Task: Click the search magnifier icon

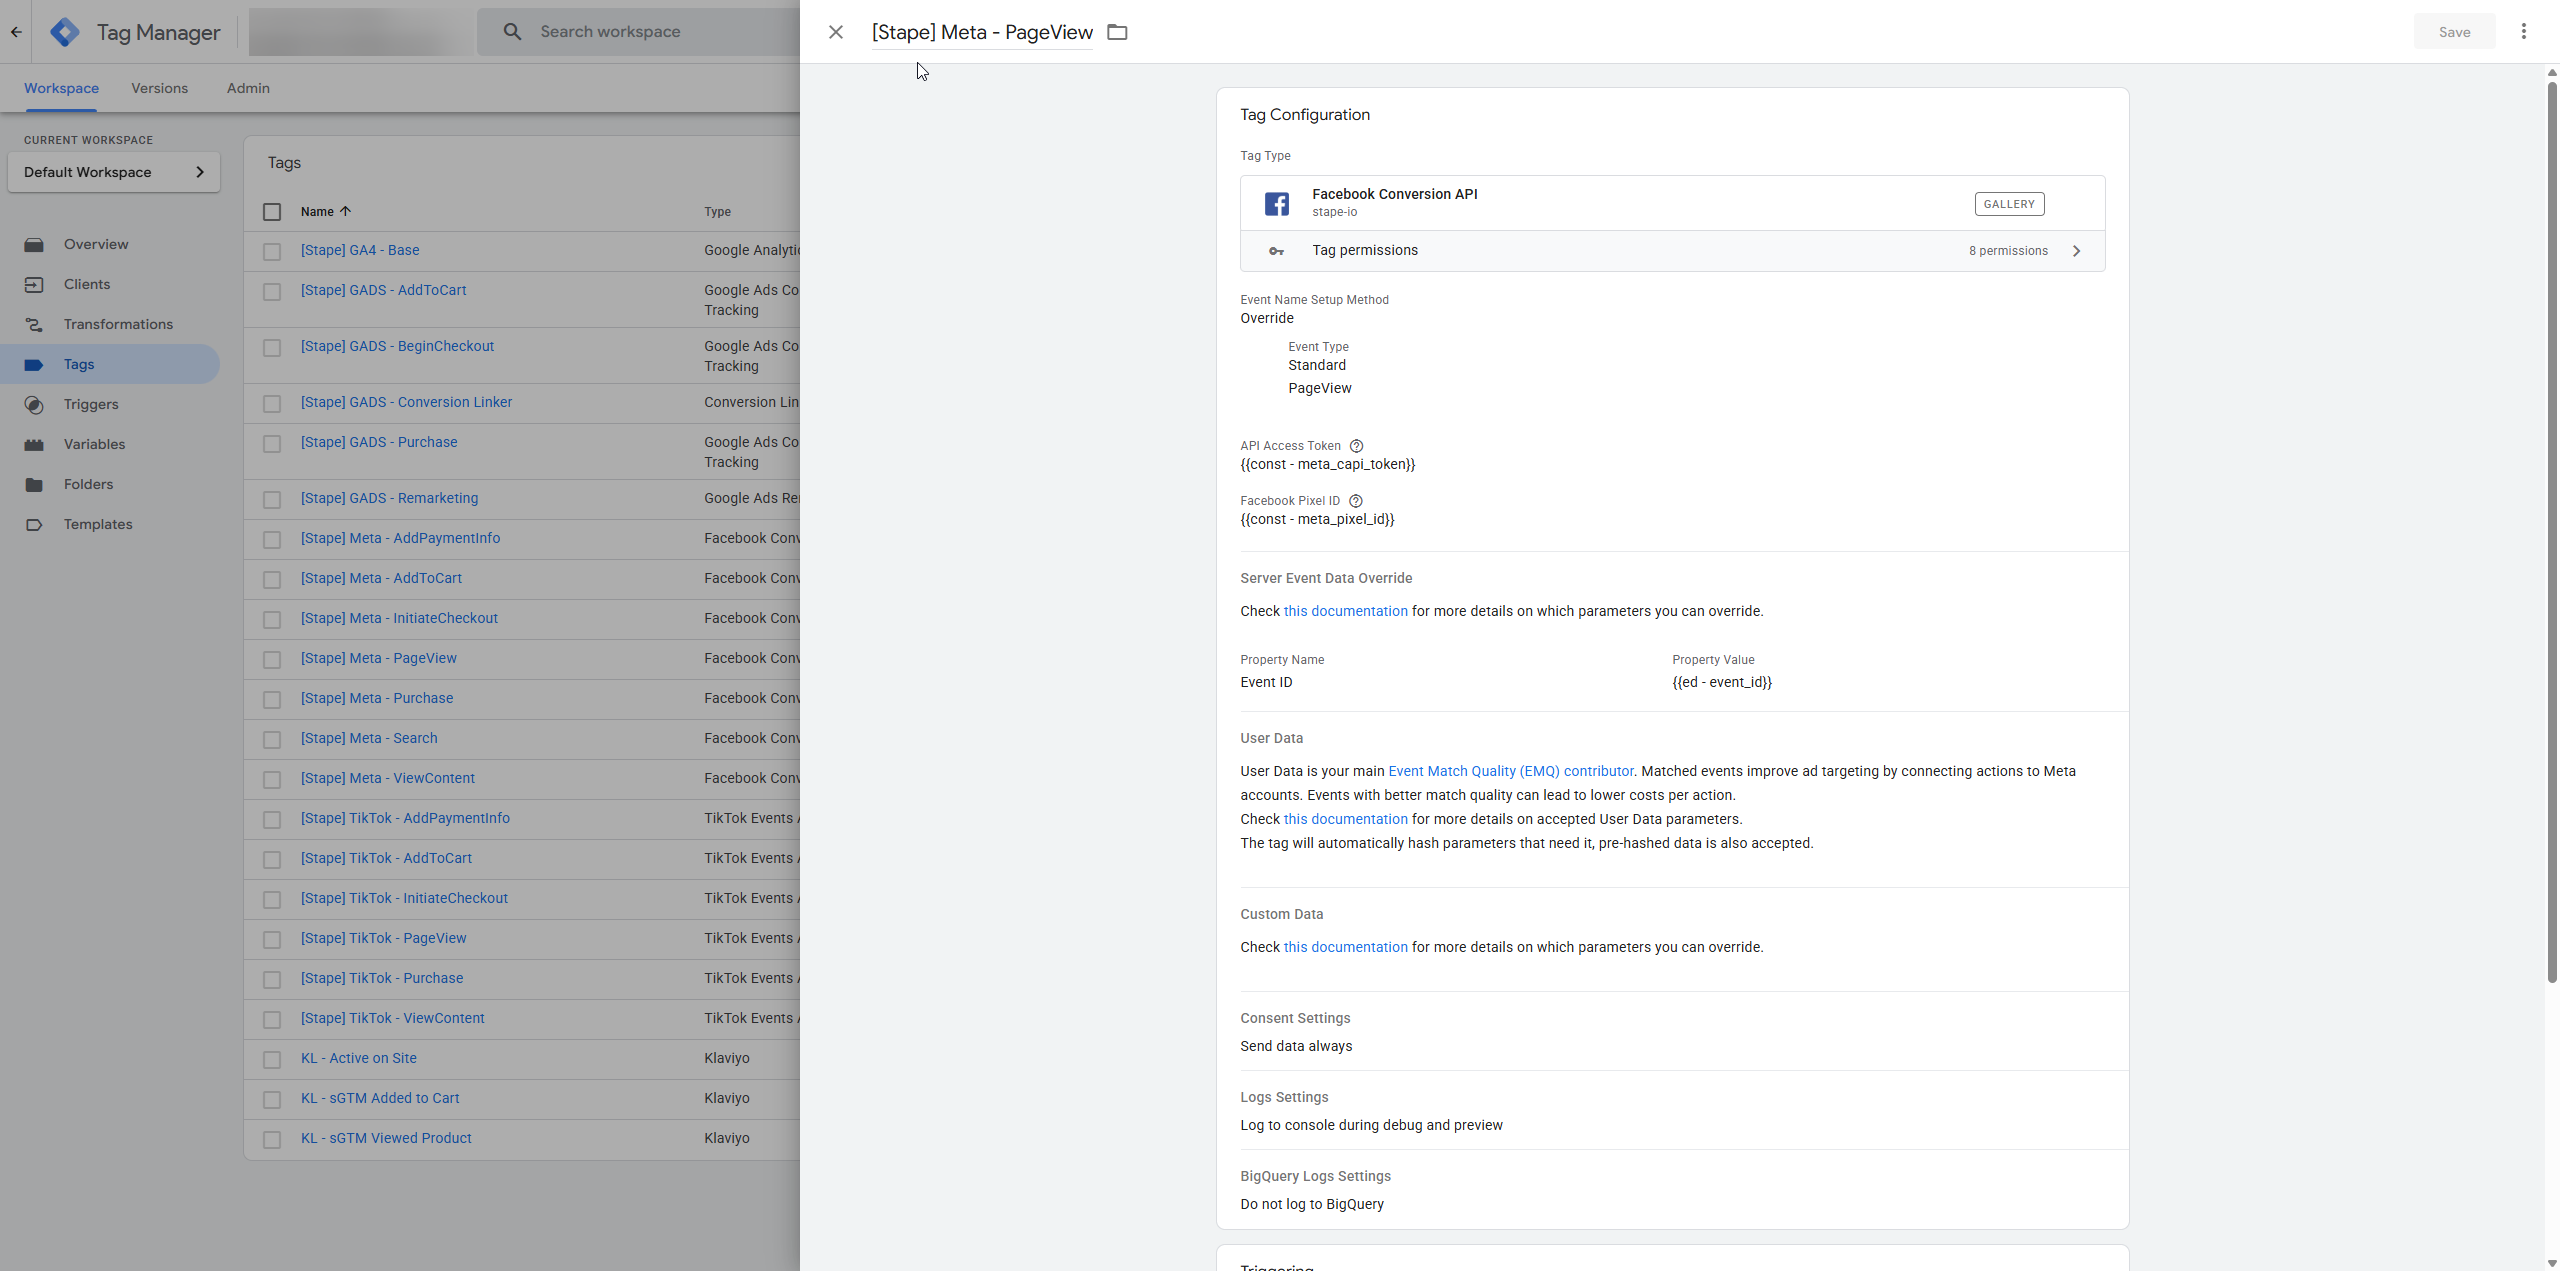Action: [x=512, y=32]
